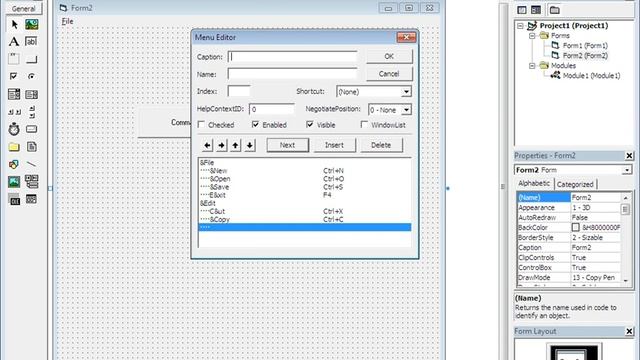Image resolution: width=640 pixels, height=360 pixels.
Task: Open the Form2 object dropdown in Properties
Action: click(x=627, y=170)
